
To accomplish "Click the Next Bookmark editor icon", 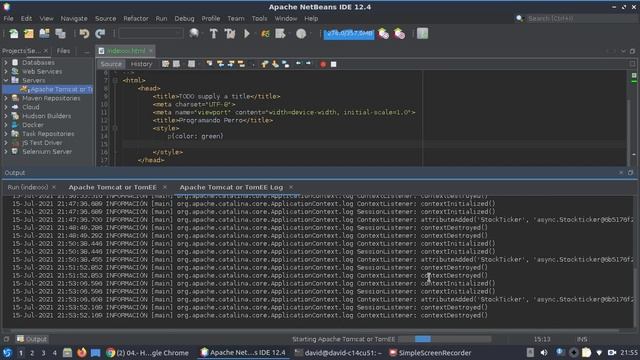I will (275, 64).
